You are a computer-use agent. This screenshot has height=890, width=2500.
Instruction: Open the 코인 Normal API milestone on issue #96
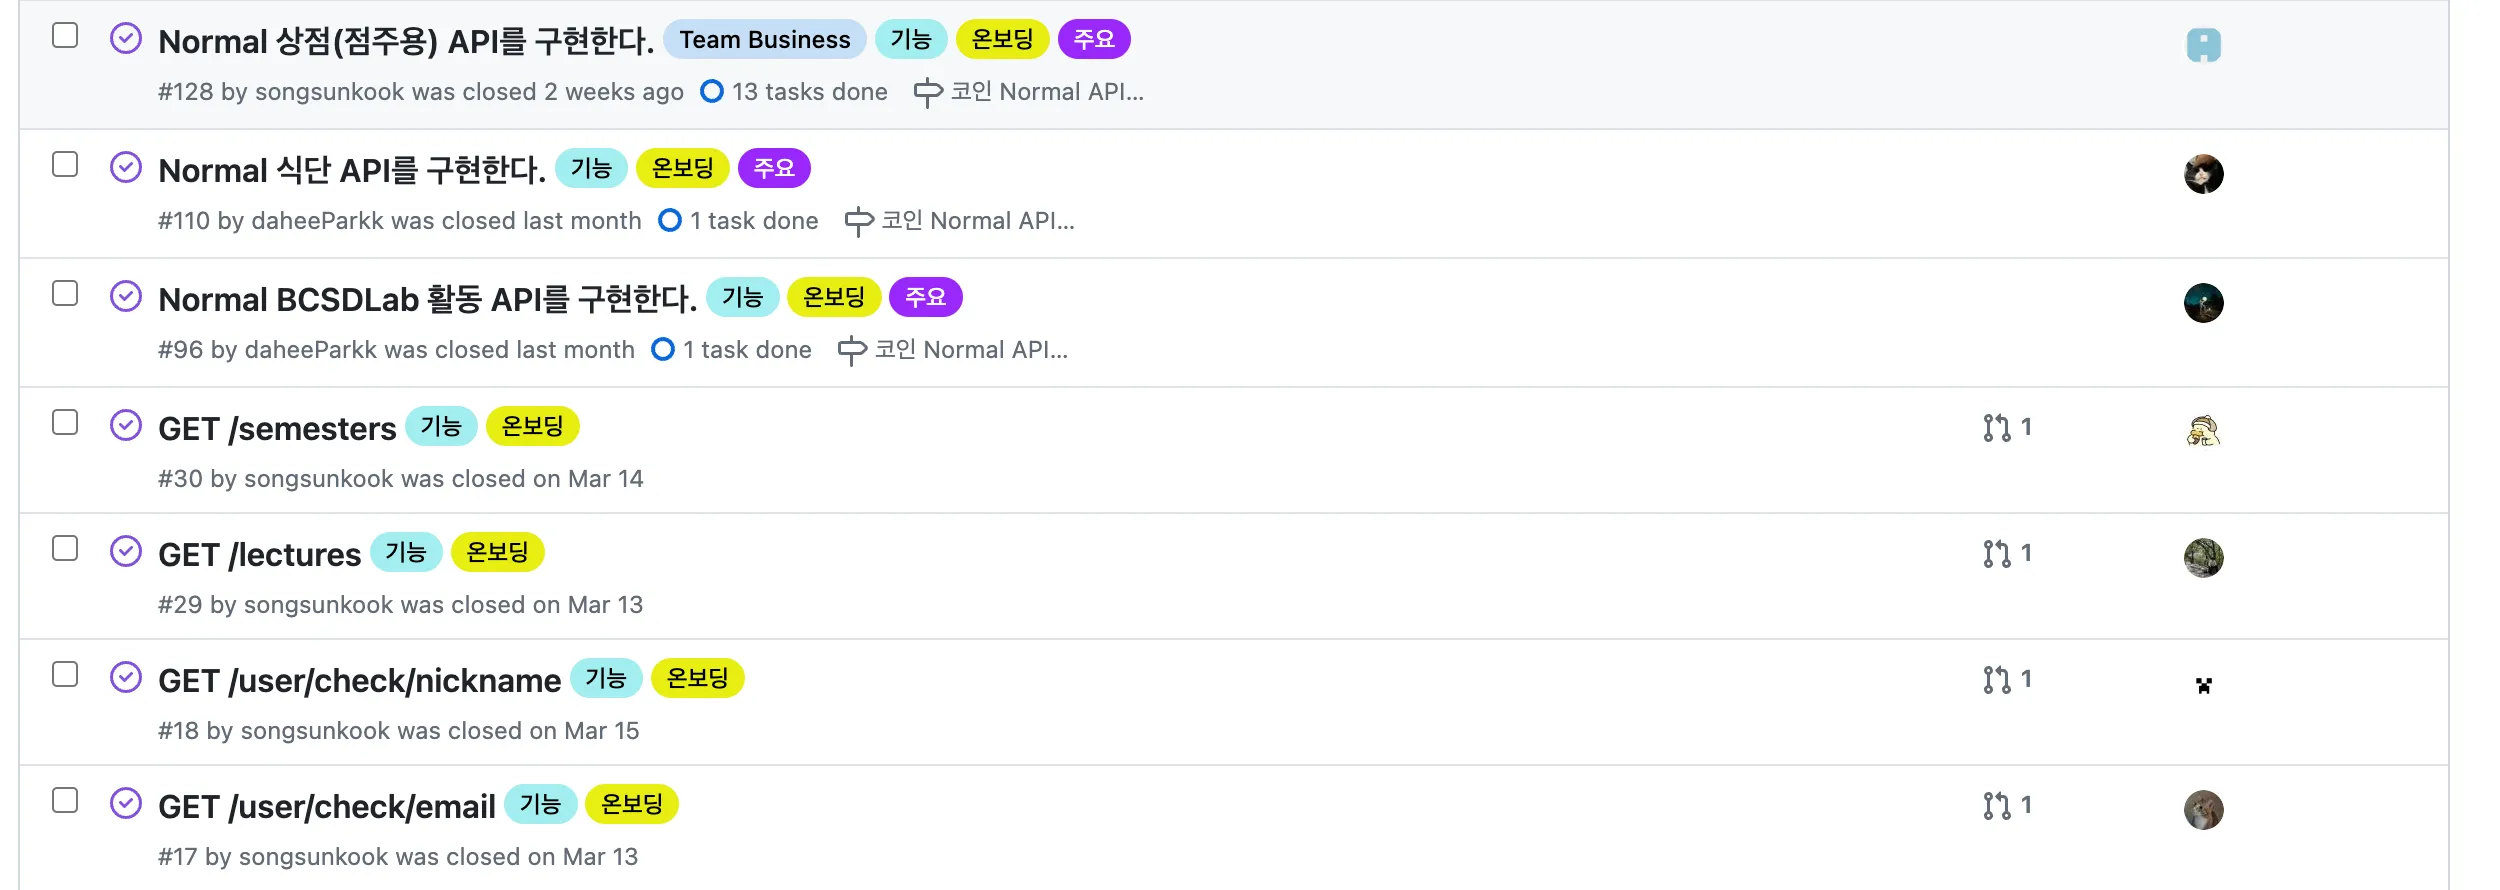970,350
